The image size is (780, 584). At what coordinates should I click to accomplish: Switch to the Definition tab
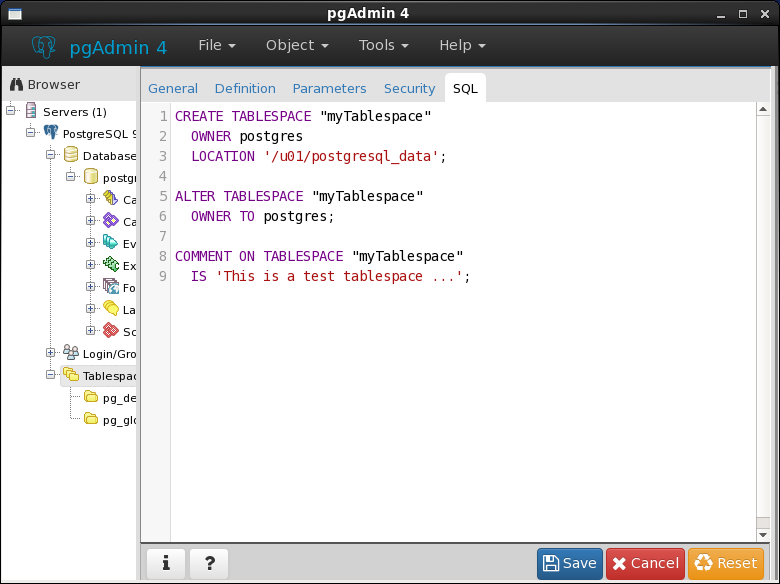245,88
